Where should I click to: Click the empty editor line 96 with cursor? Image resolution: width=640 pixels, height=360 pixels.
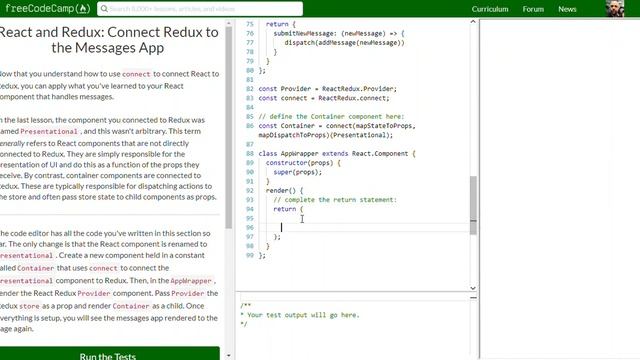(x=363, y=227)
